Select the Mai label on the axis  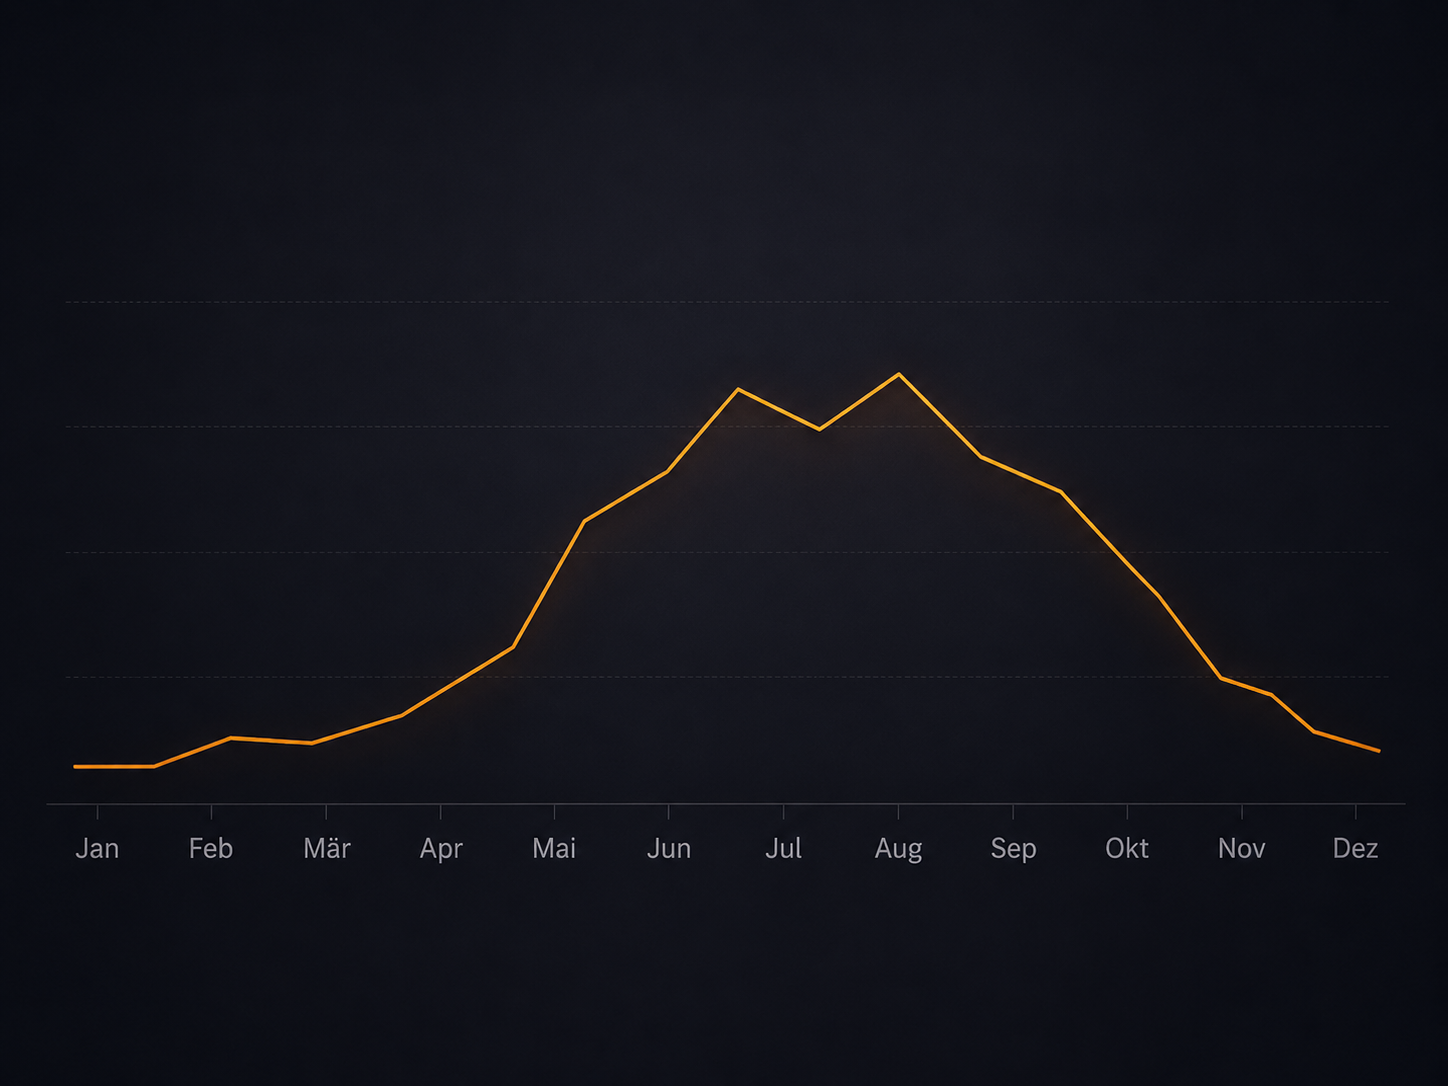click(x=554, y=848)
